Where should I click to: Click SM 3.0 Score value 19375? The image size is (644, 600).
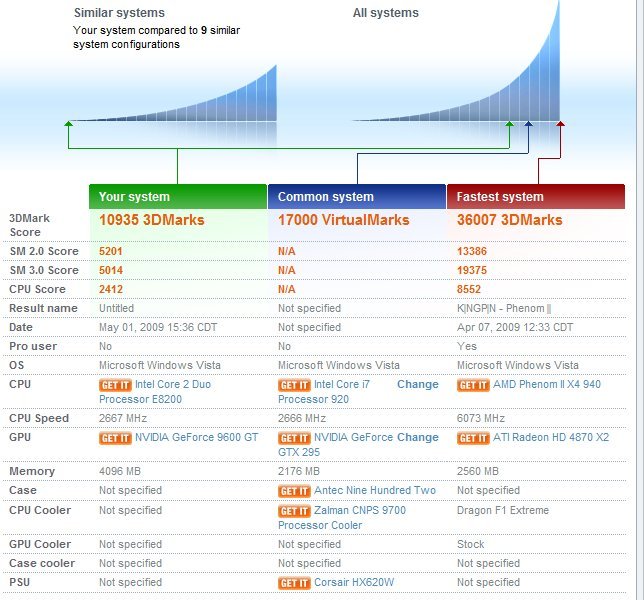(472, 270)
